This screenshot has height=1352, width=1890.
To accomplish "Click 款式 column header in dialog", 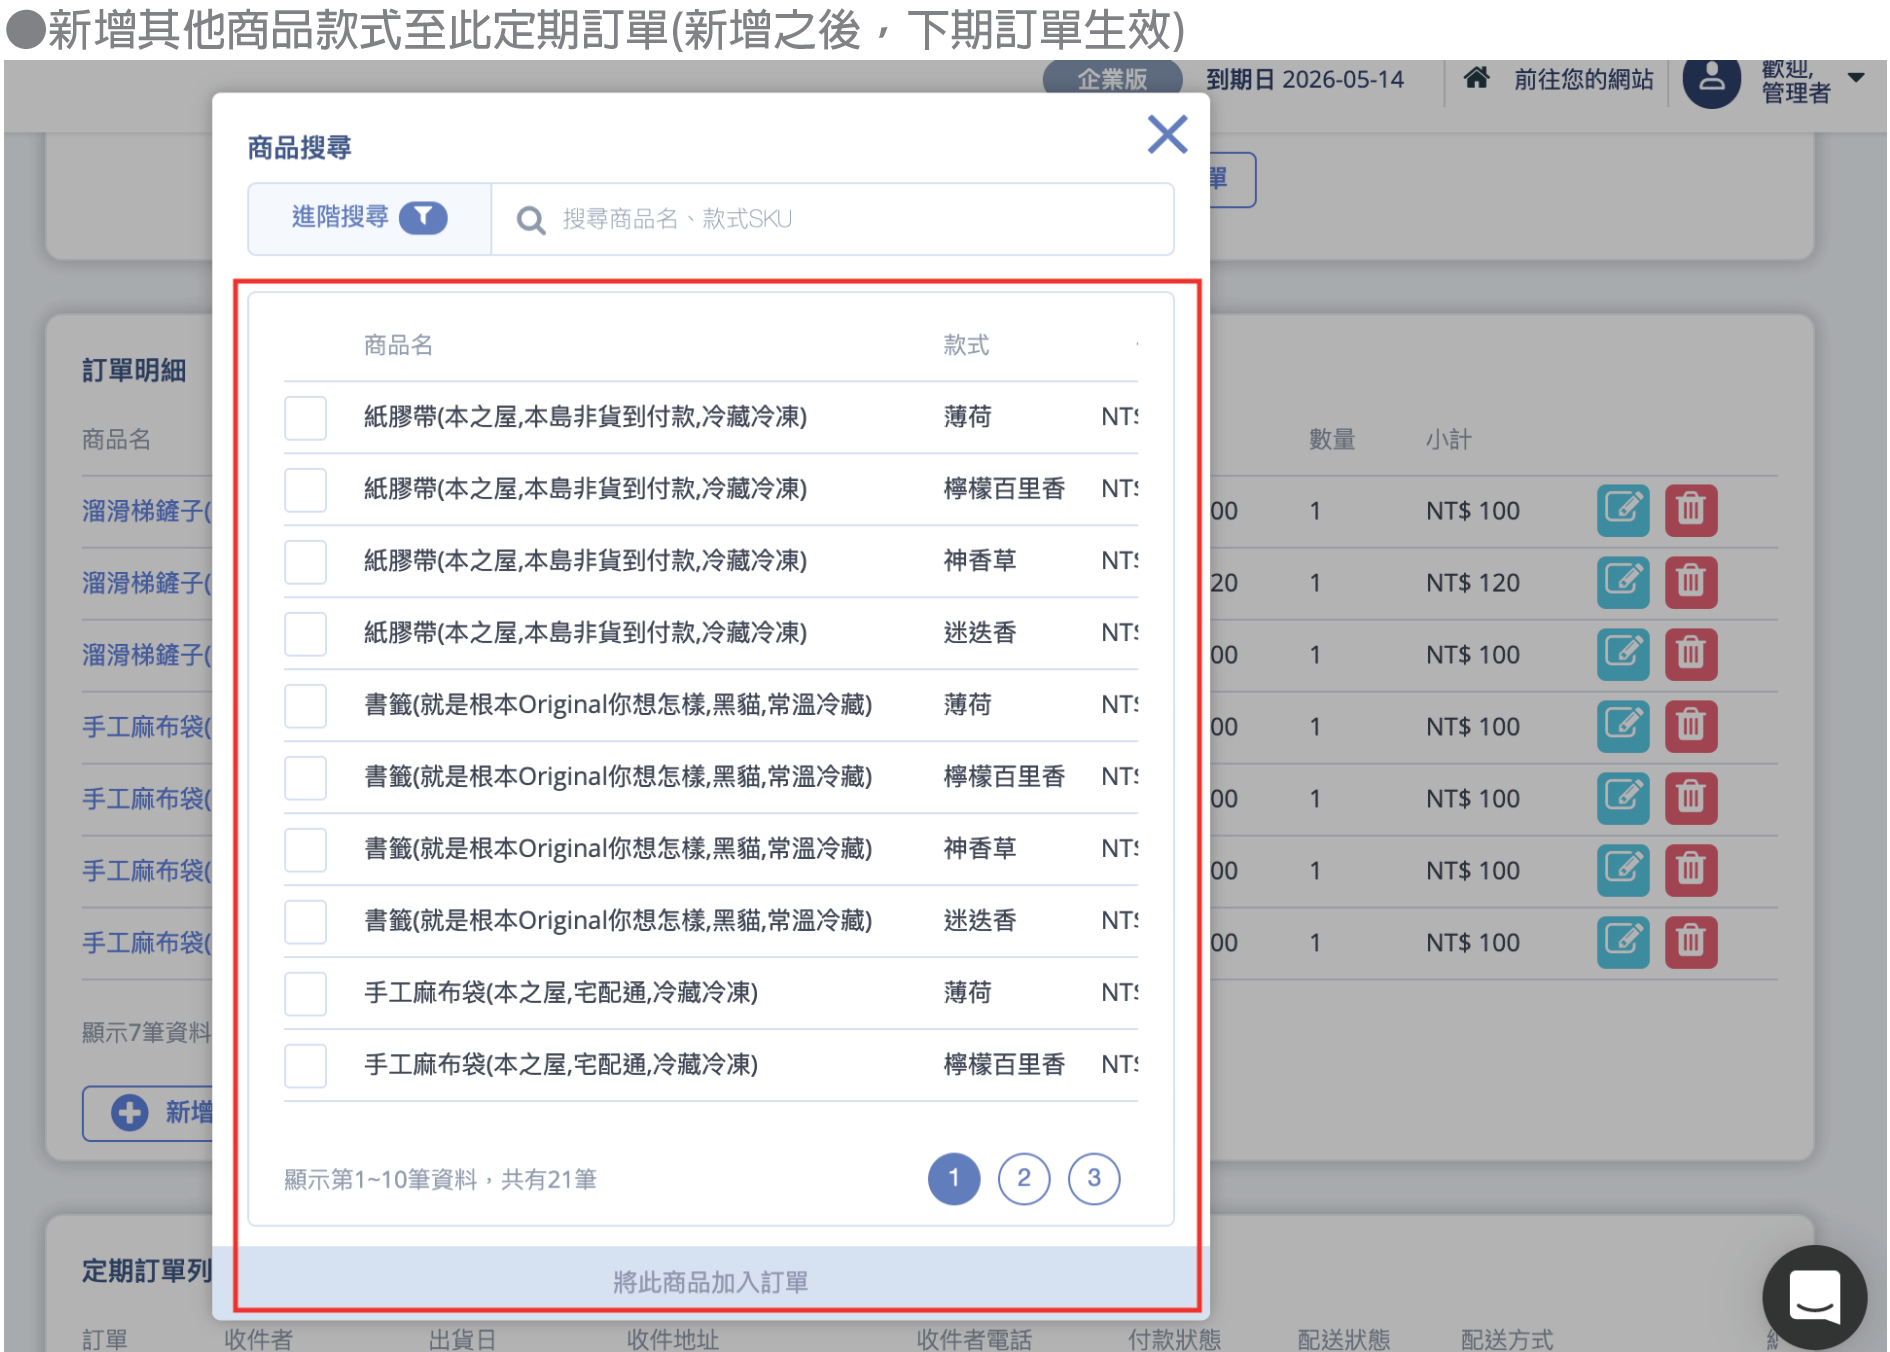I will pyautogui.click(x=966, y=345).
